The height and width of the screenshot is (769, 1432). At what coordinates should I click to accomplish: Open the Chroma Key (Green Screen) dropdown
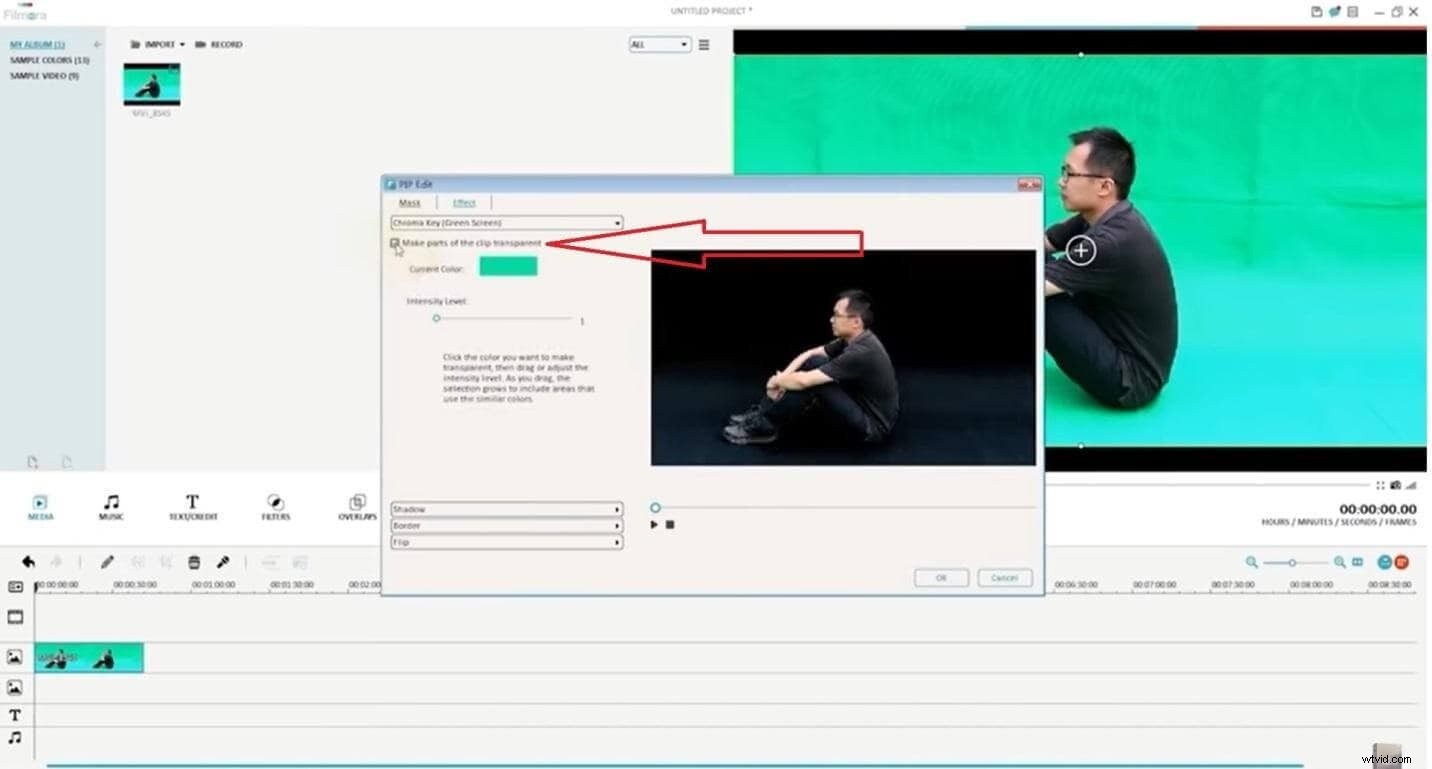click(505, 222)
